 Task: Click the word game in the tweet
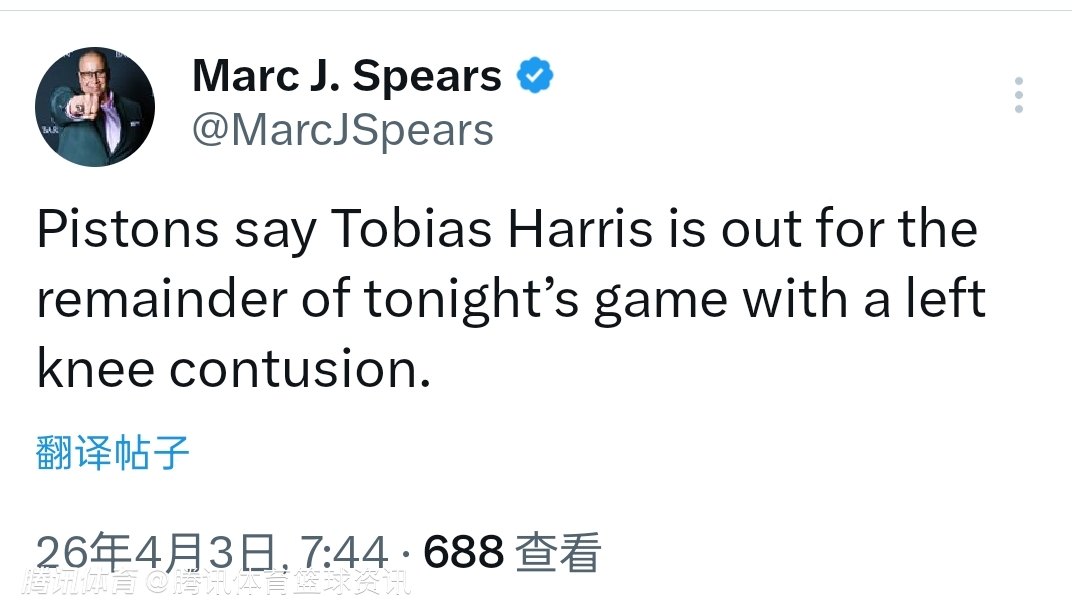coord(660,299)
